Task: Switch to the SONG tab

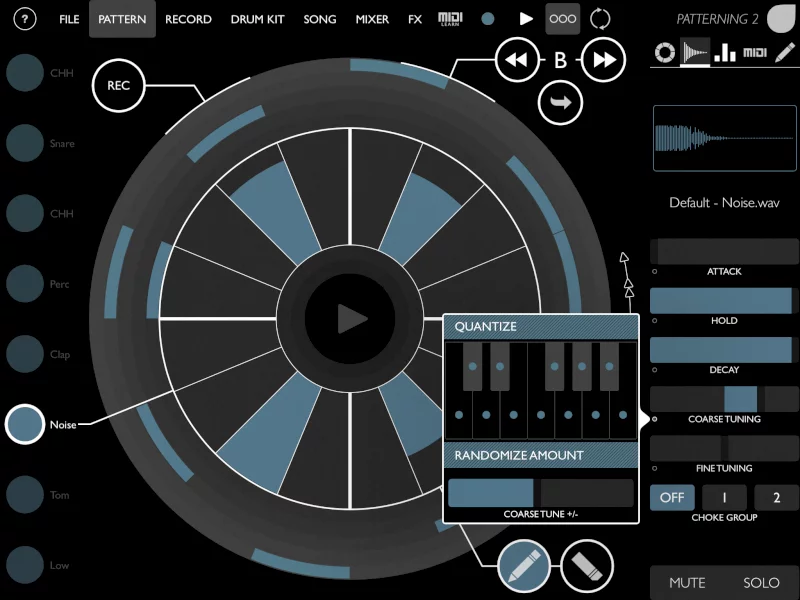Action: [319, 18]
